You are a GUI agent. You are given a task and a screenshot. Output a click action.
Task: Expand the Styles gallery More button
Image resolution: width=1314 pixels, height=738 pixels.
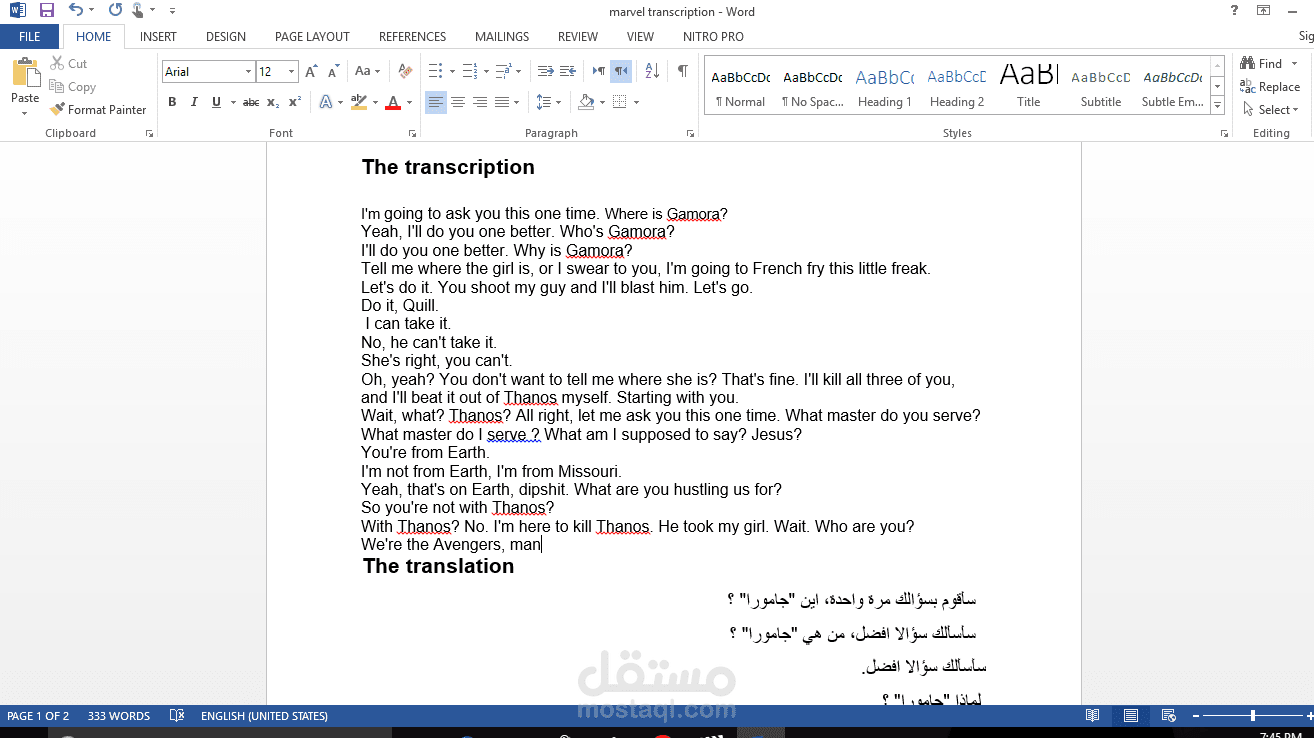click(1217, 105)
